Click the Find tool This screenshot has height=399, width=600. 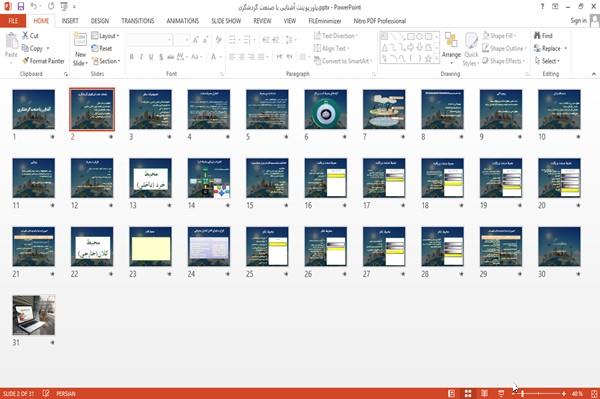click(543, 36)
